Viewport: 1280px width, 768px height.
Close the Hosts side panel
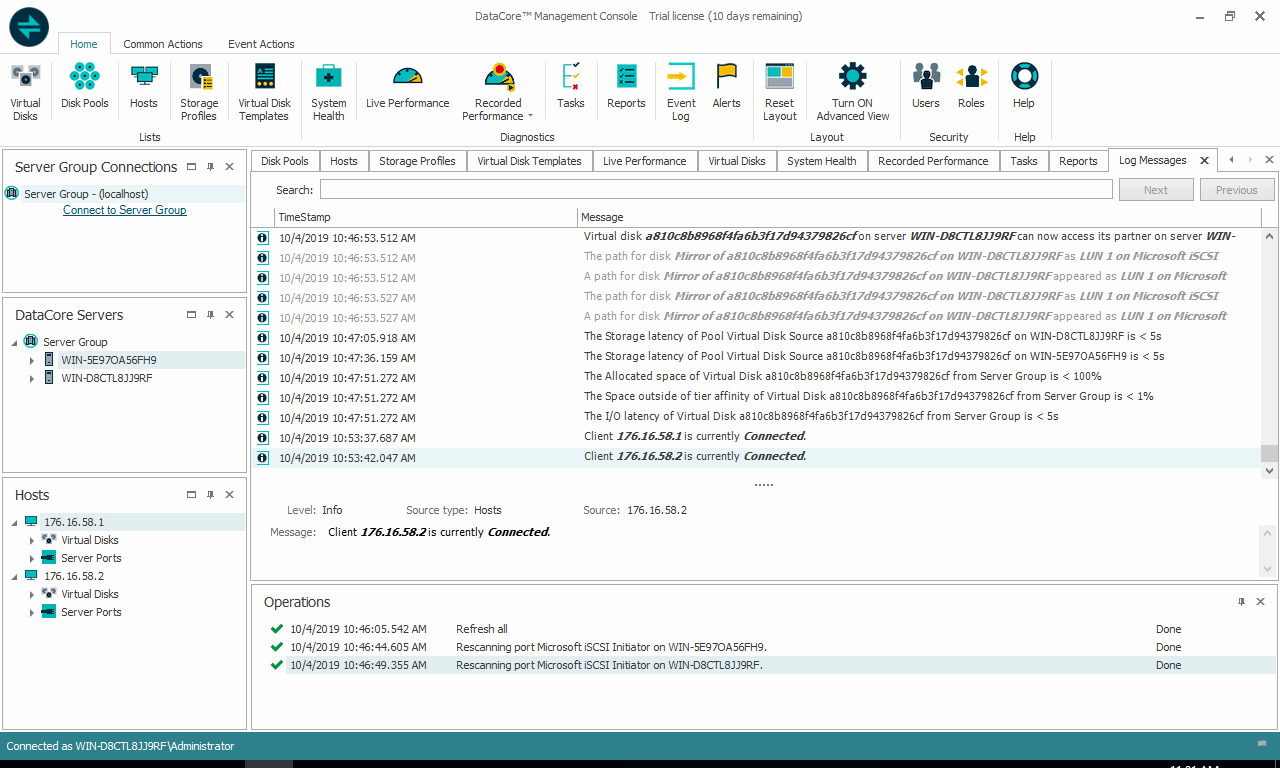229,495
